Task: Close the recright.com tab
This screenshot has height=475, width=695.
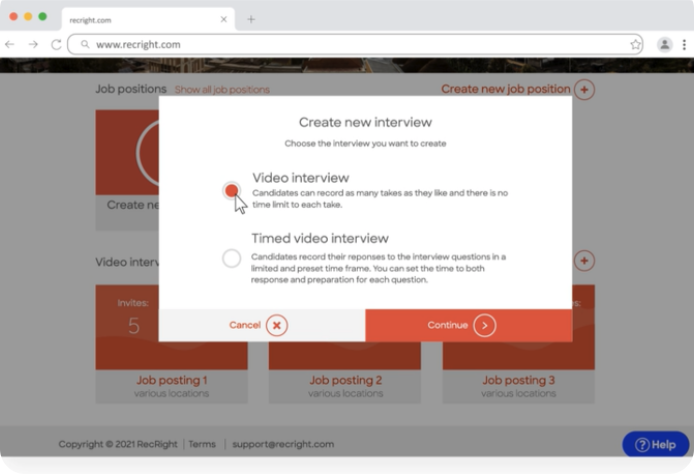Action: point(223,19)
